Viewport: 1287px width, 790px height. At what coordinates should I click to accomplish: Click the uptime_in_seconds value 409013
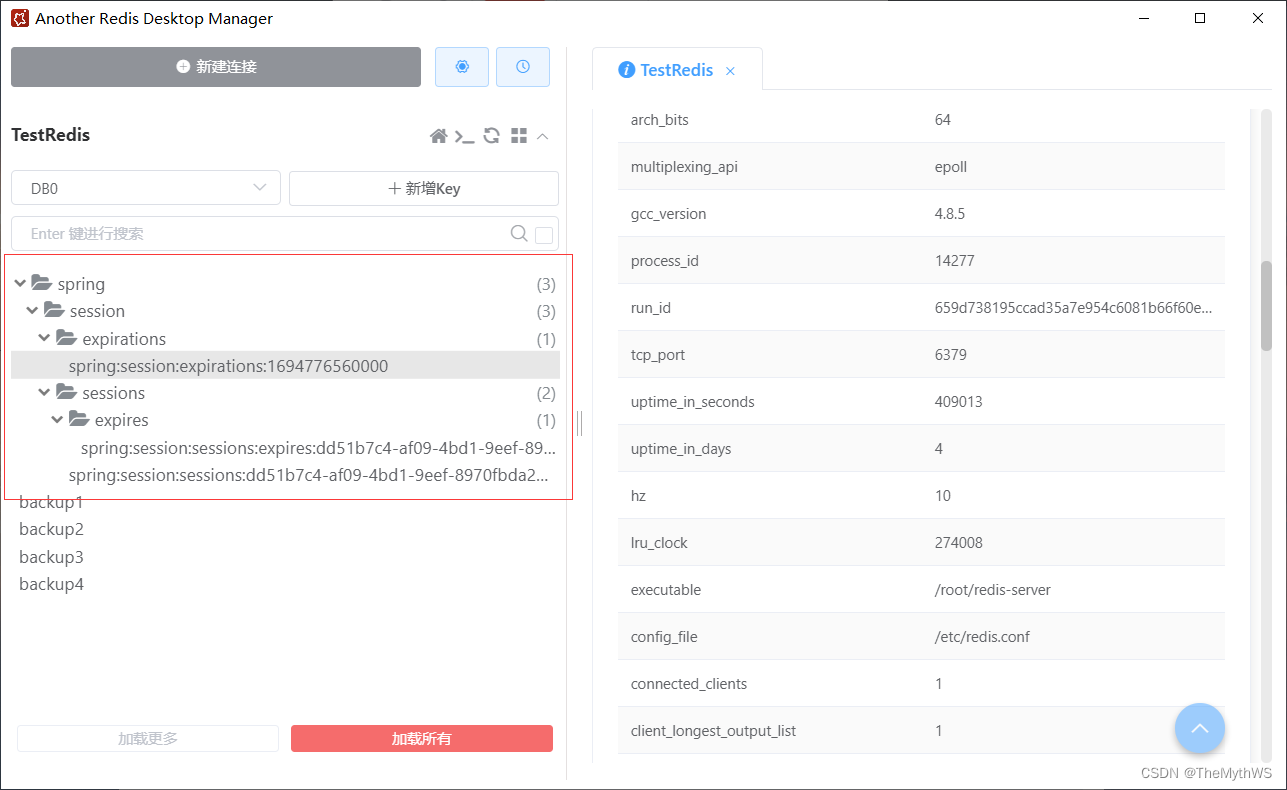pyautogui.click(x=959, y=402)
